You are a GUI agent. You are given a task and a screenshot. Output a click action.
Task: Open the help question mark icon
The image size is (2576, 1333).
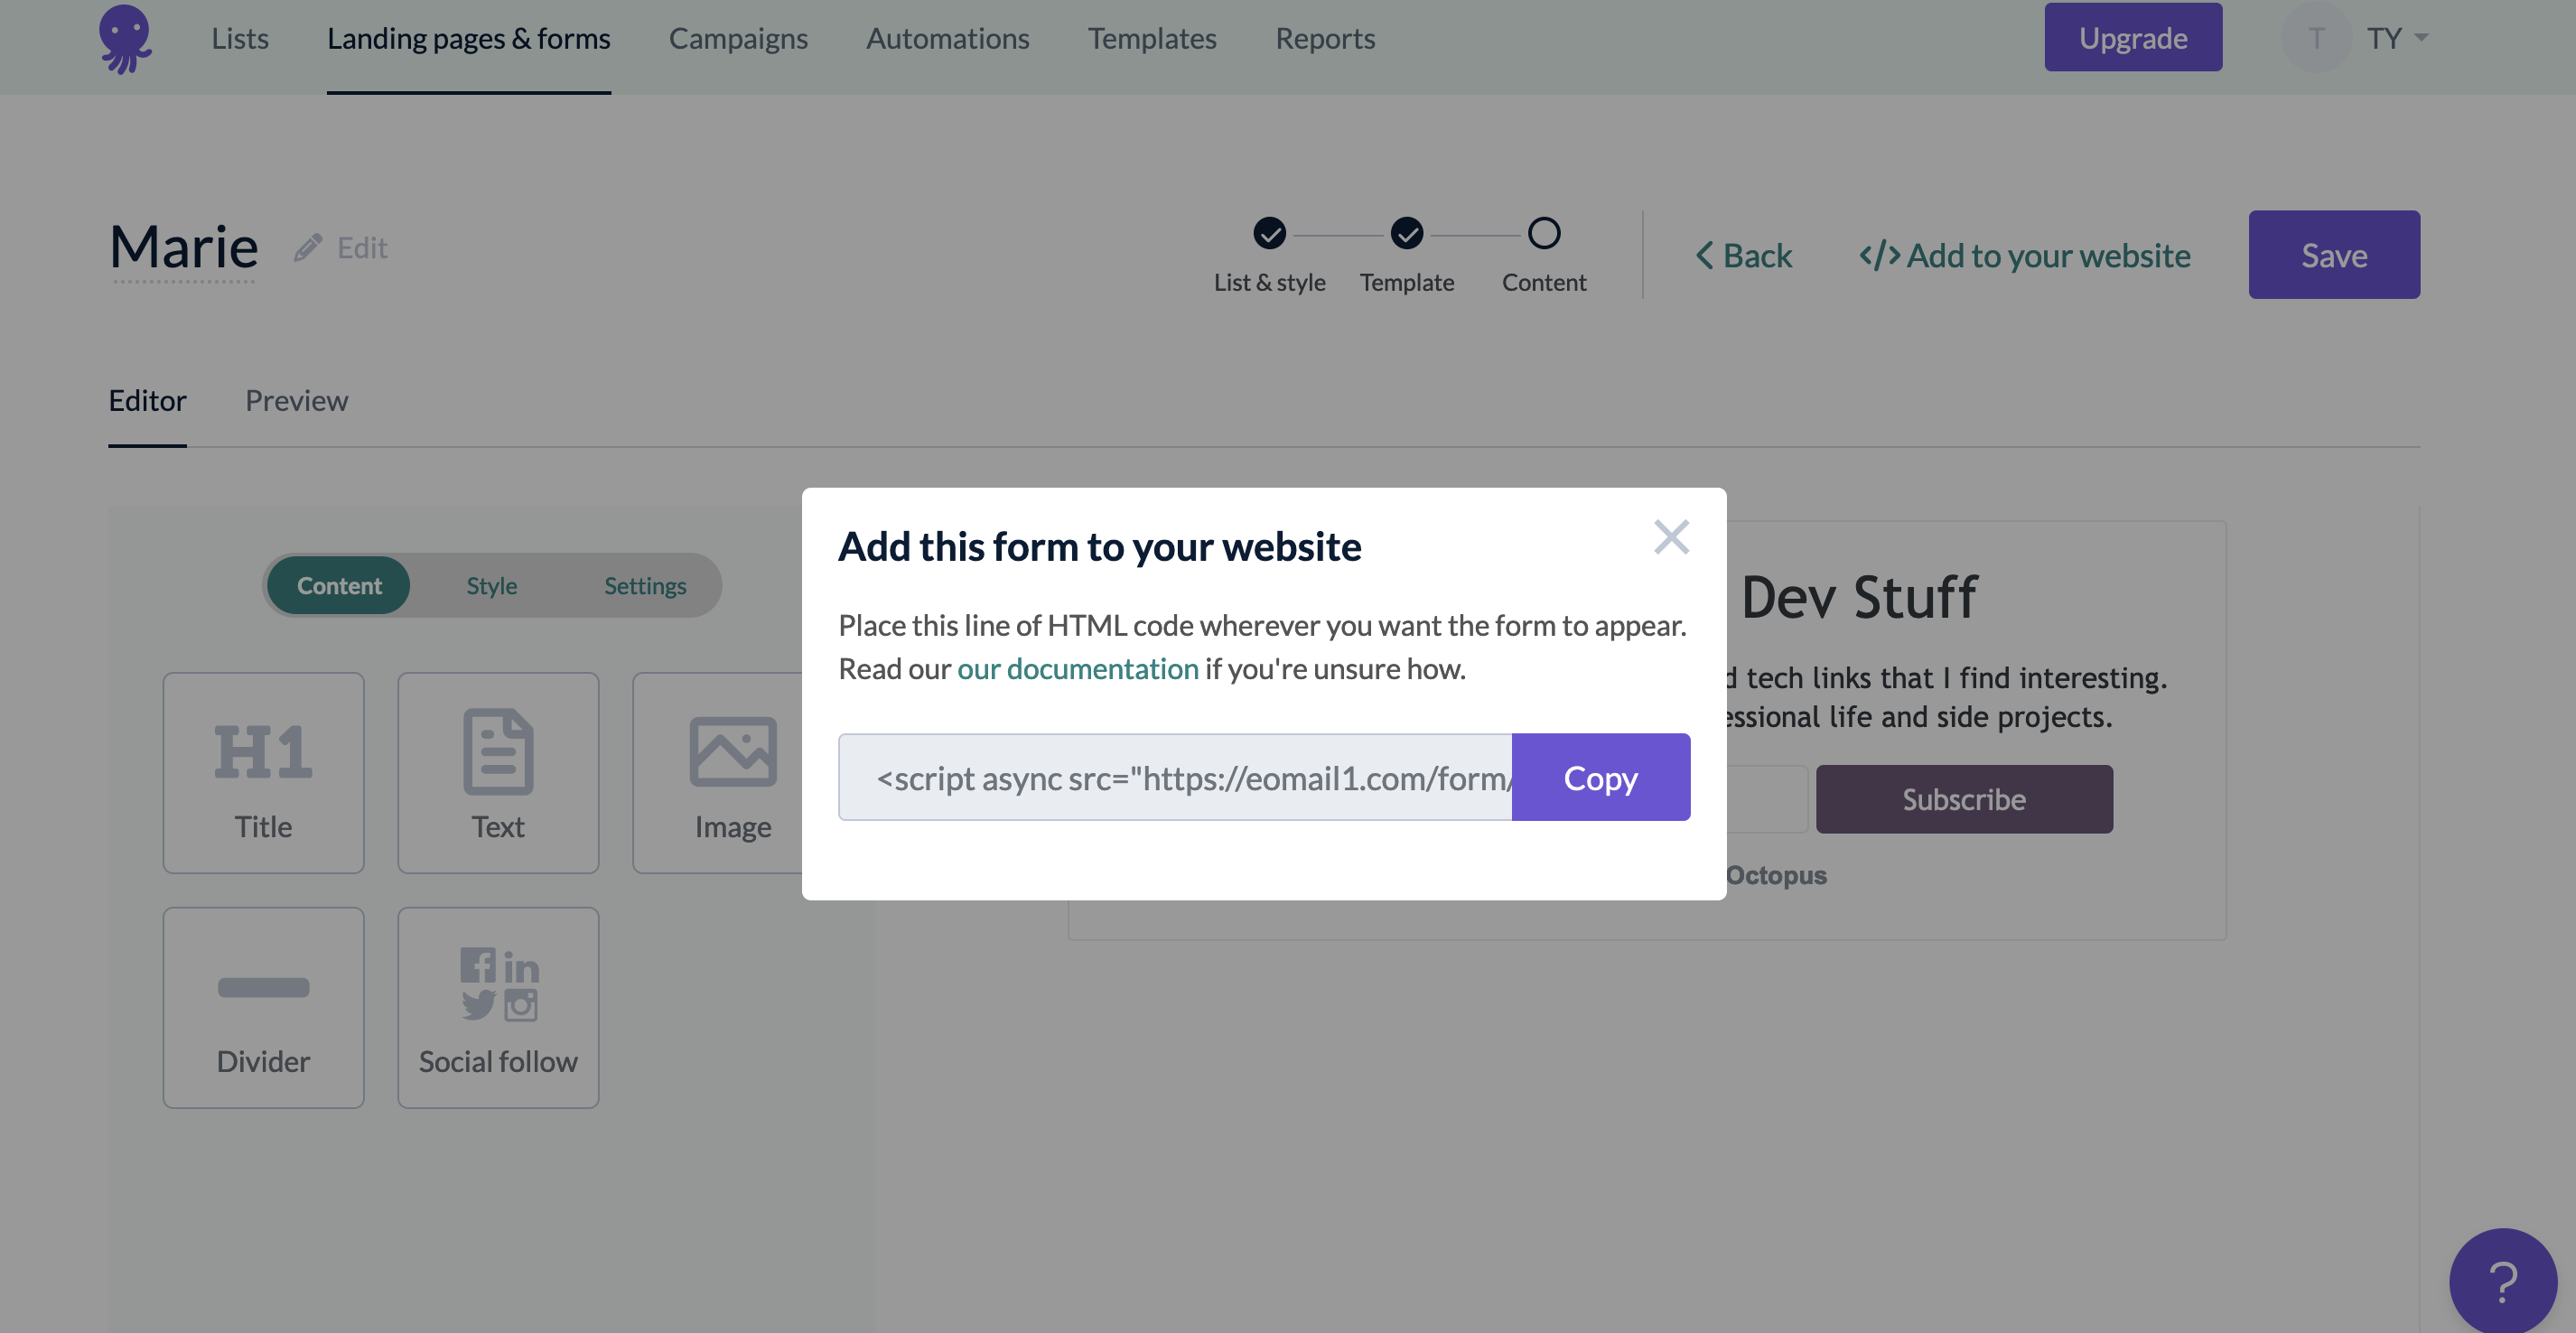(2502, 1281)
